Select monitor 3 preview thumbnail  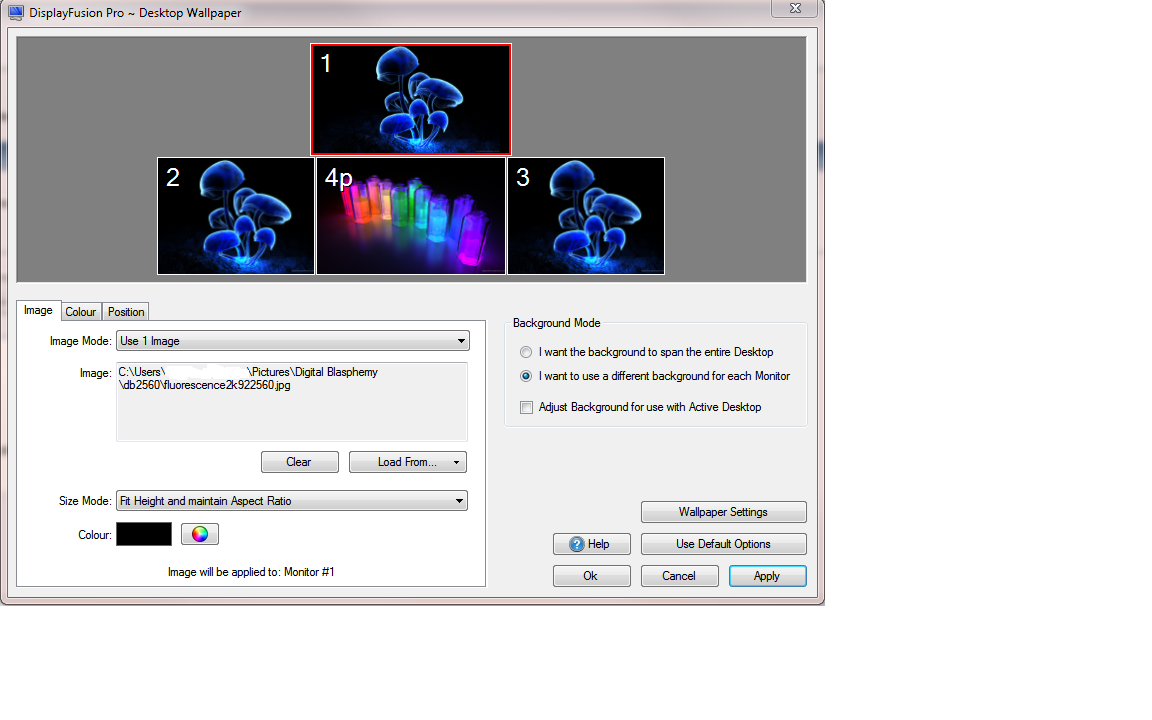pos(586,215)
